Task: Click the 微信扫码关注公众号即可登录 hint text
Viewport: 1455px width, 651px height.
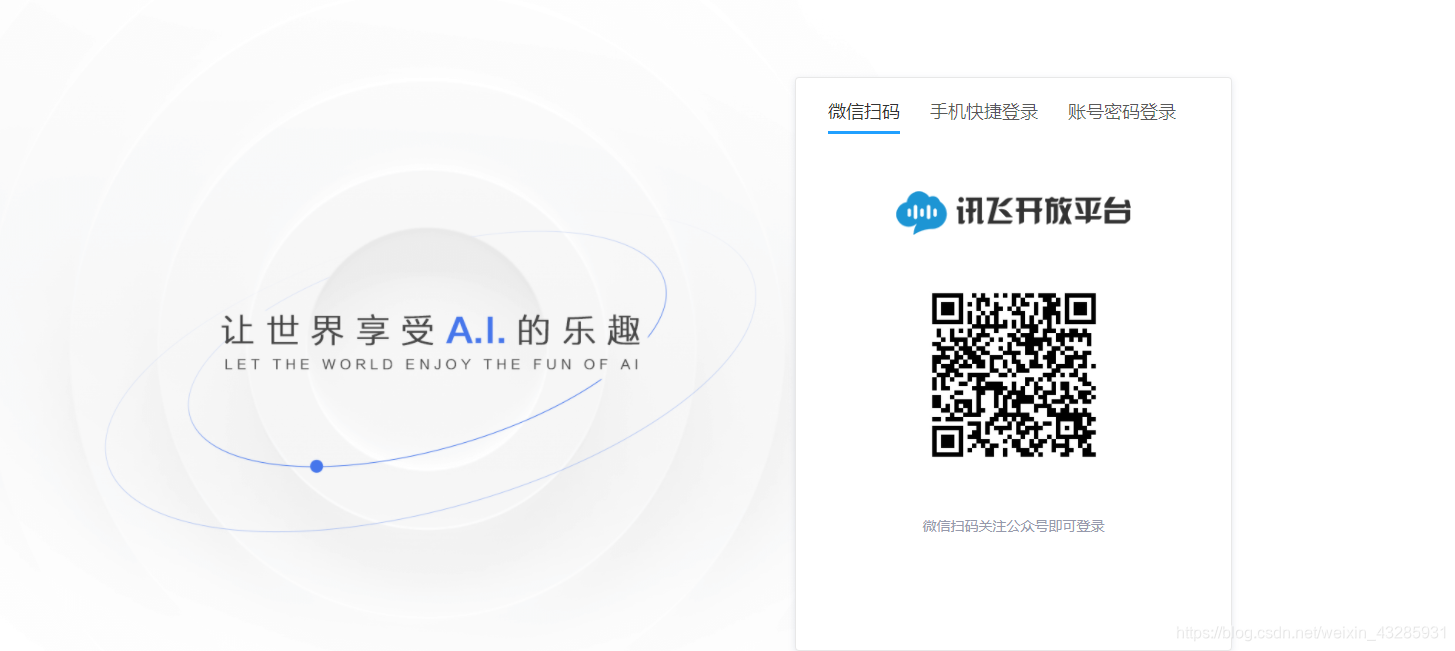Action: click(1013, 526)
